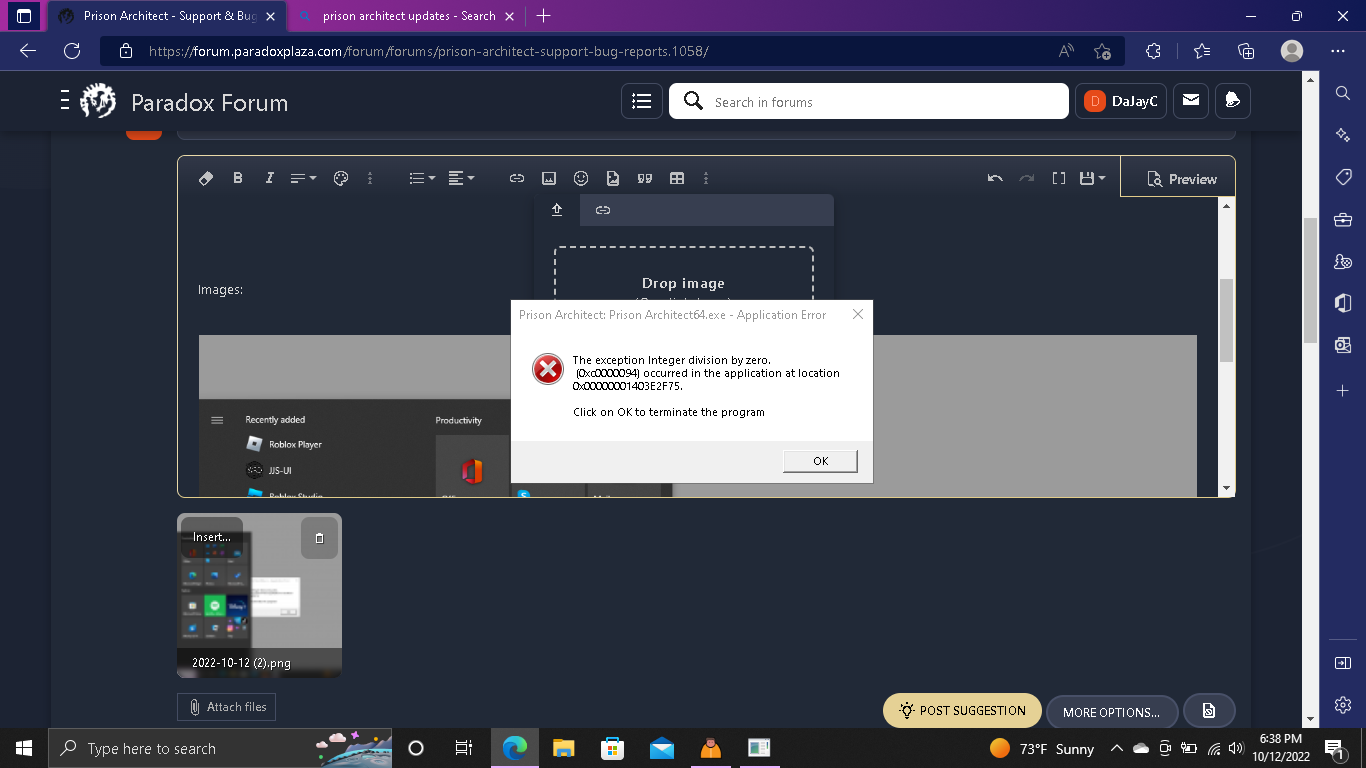Open Collections in Edge

coord(1246,51)
